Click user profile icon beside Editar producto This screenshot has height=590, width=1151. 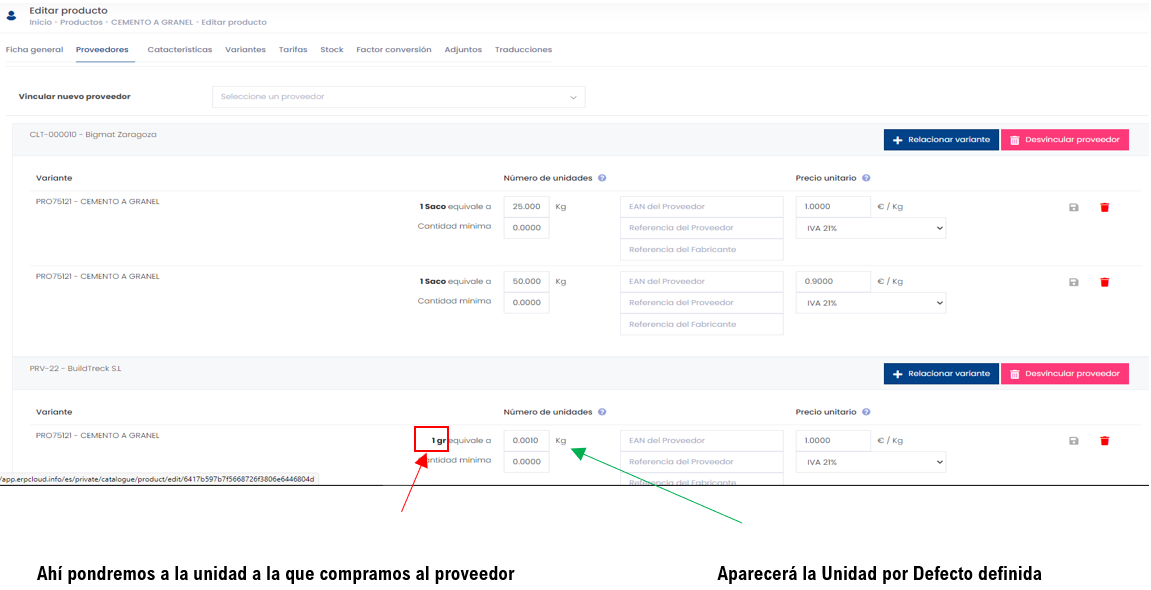(11, 15)
